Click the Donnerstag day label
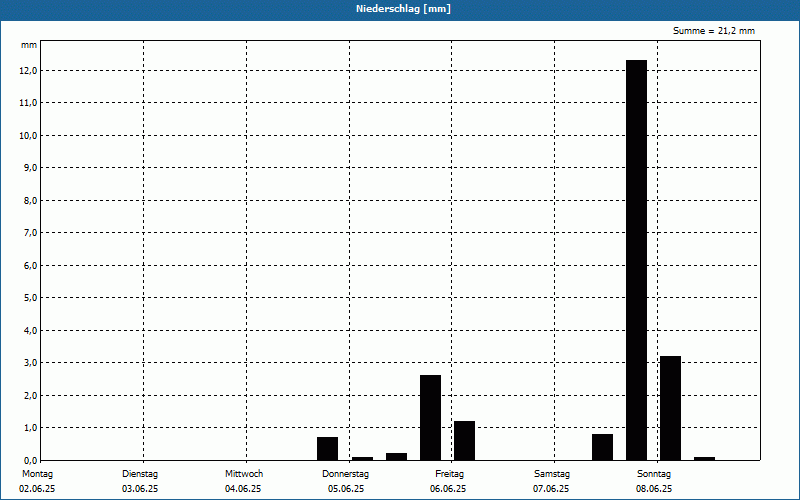800x500 pixels. (345, 474)
